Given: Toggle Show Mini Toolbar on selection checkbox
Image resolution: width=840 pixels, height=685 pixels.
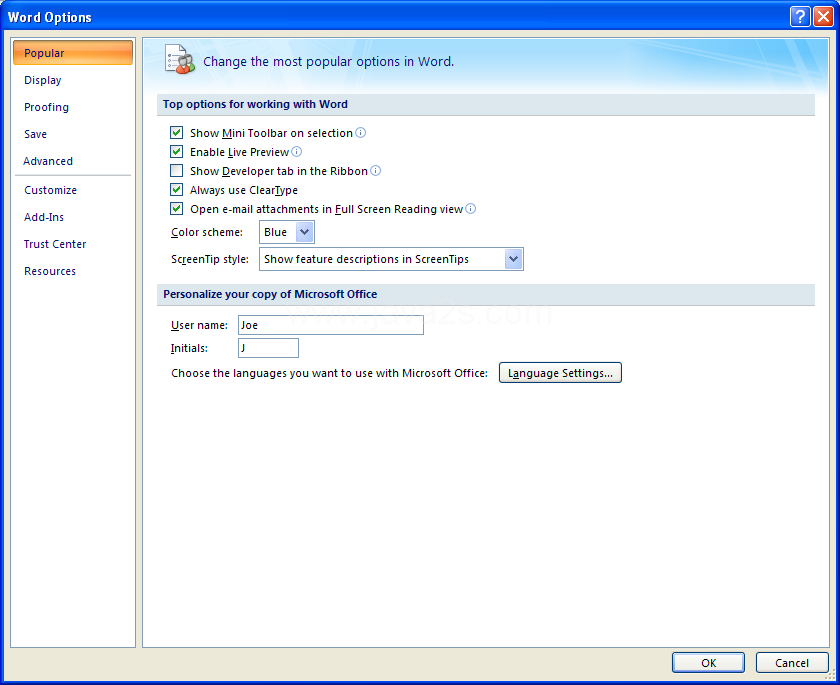Looking at the screenshot, I should point(176,132).
